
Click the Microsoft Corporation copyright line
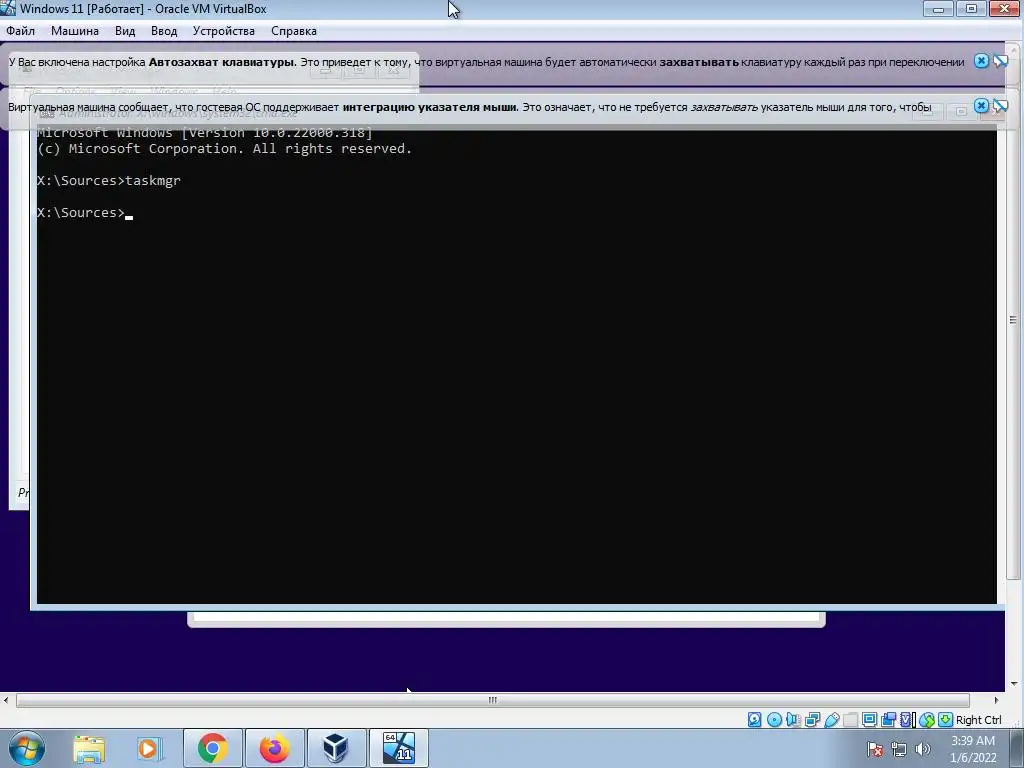[x=224, y=149]
